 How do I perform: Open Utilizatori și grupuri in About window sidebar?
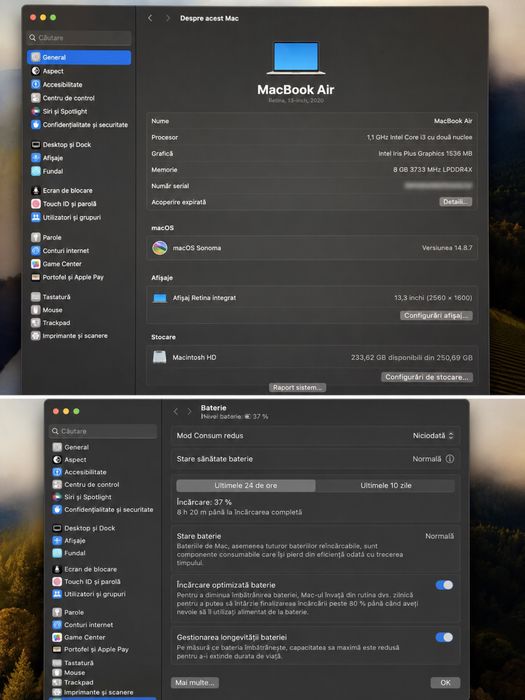(x=66, y=217)
